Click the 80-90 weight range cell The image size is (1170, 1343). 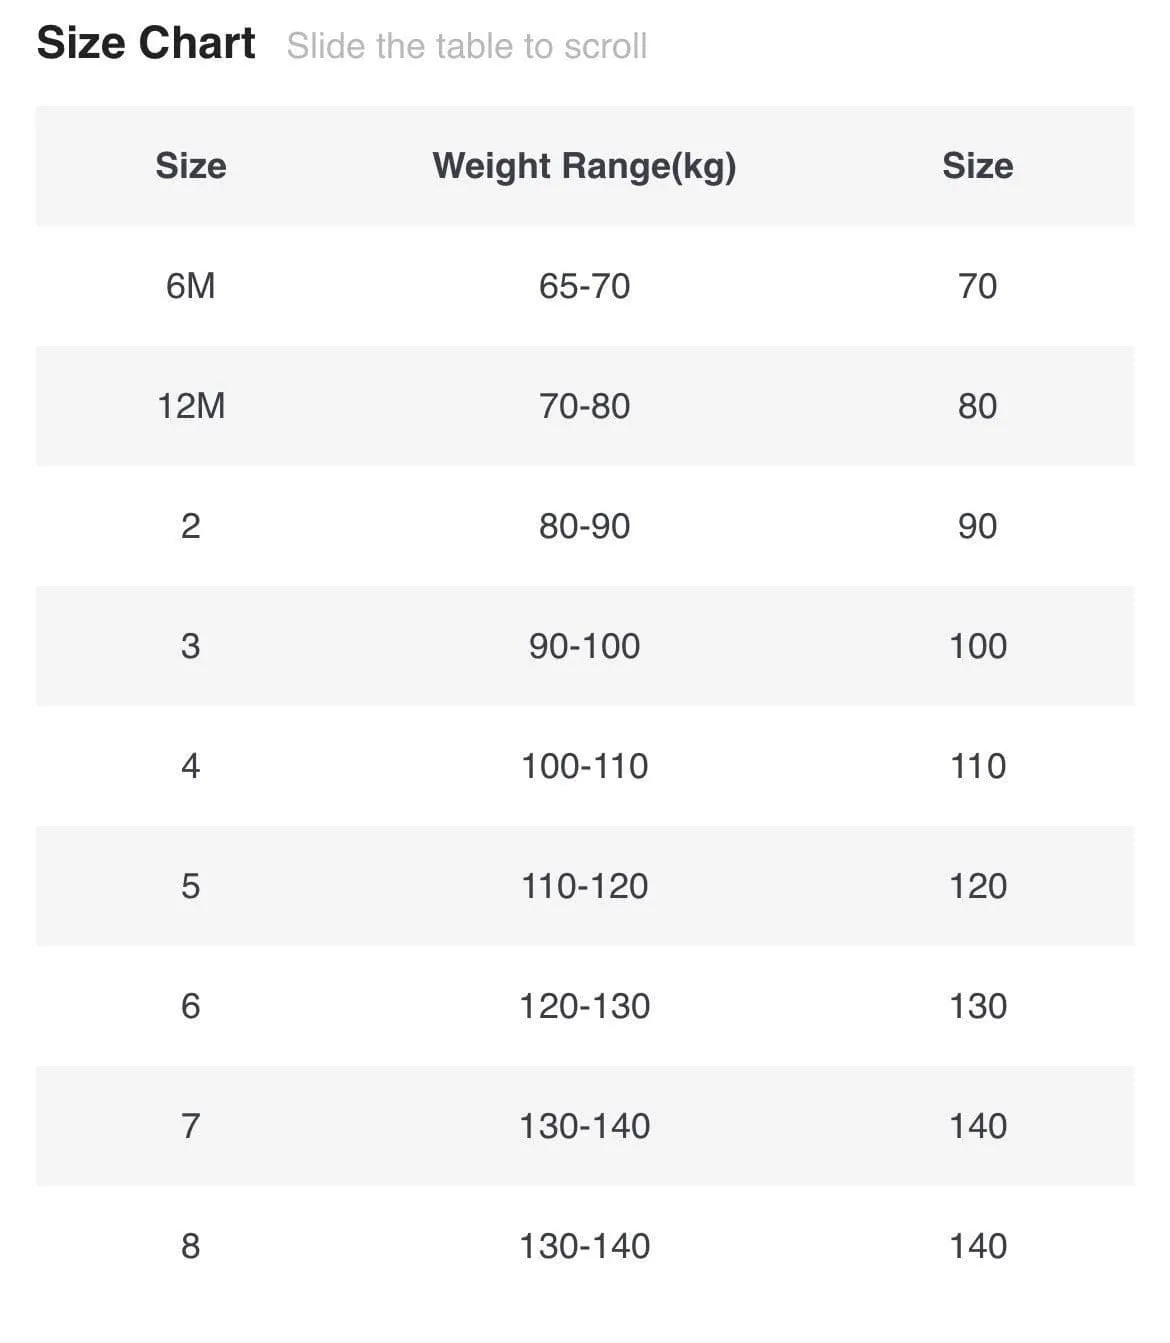pyautogui.click(x=584, y=526)
